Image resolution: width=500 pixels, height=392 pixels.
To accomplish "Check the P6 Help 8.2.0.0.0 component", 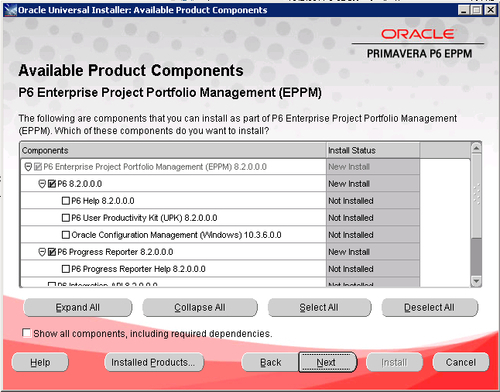I will [x=66, y=201].
